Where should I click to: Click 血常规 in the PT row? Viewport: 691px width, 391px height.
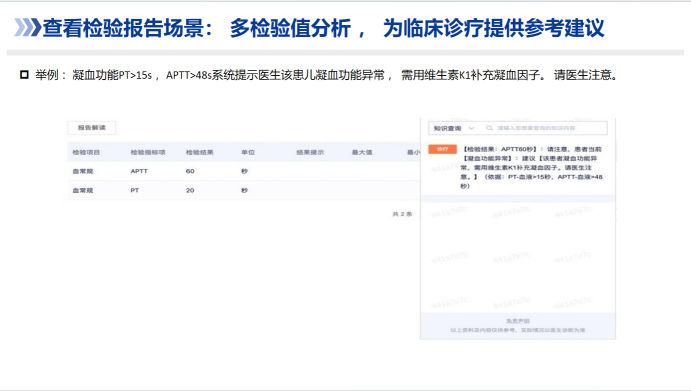click(83, 190)
